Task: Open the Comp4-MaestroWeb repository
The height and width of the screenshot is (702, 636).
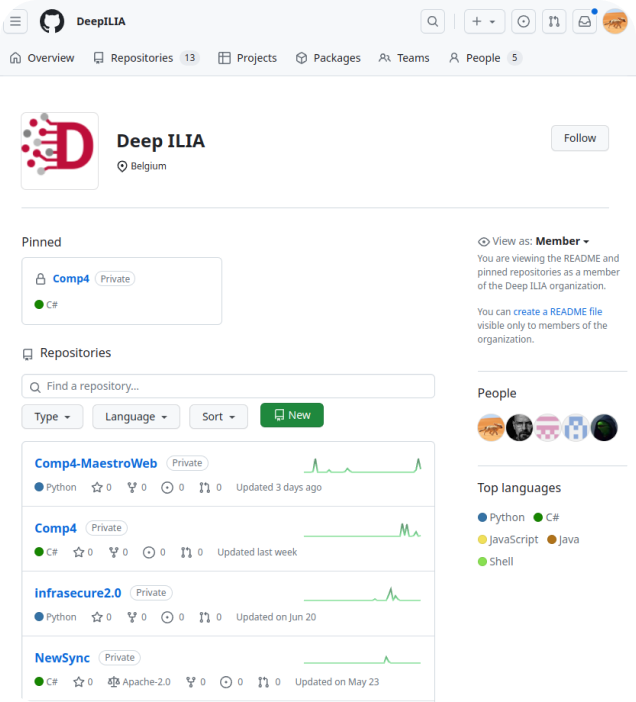Action: click(x=96, y=463)
